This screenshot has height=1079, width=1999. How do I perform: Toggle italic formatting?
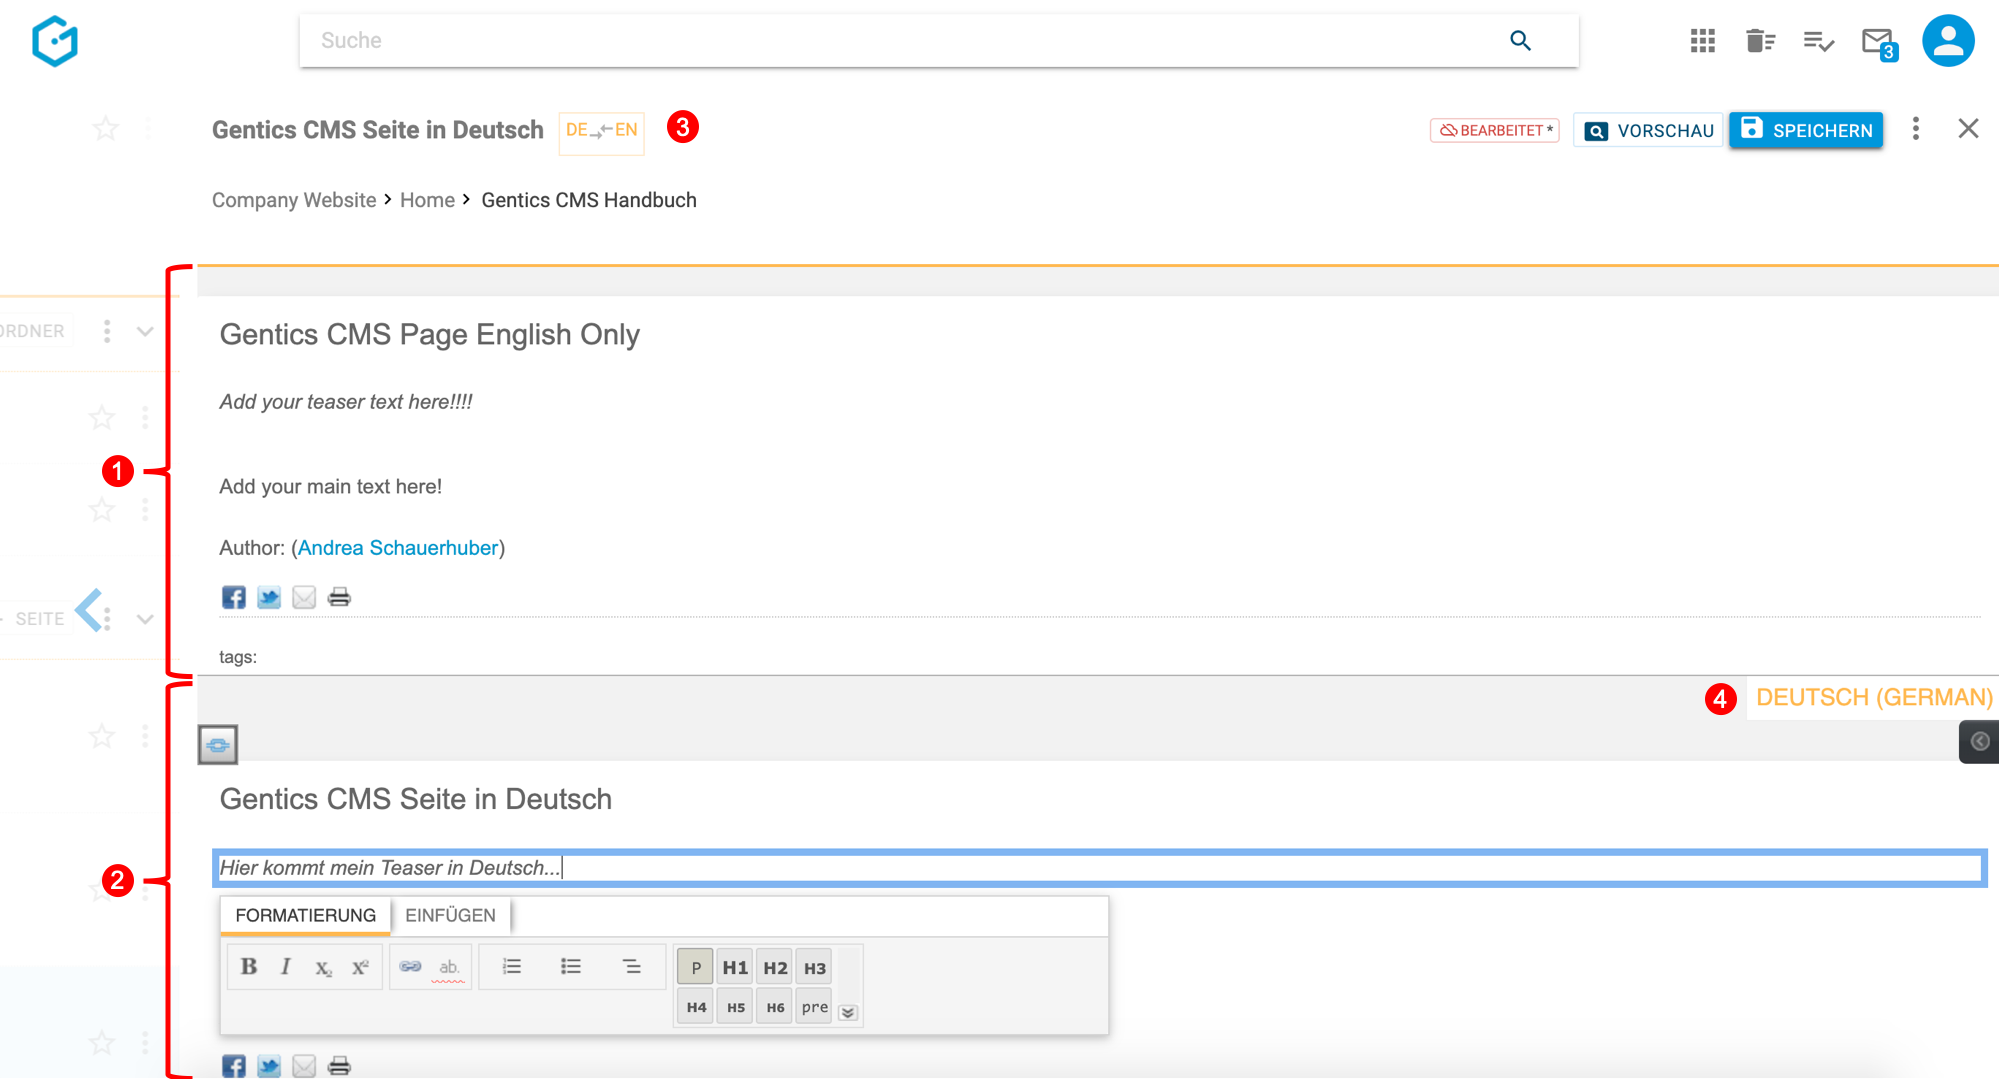tap(286, 967)
